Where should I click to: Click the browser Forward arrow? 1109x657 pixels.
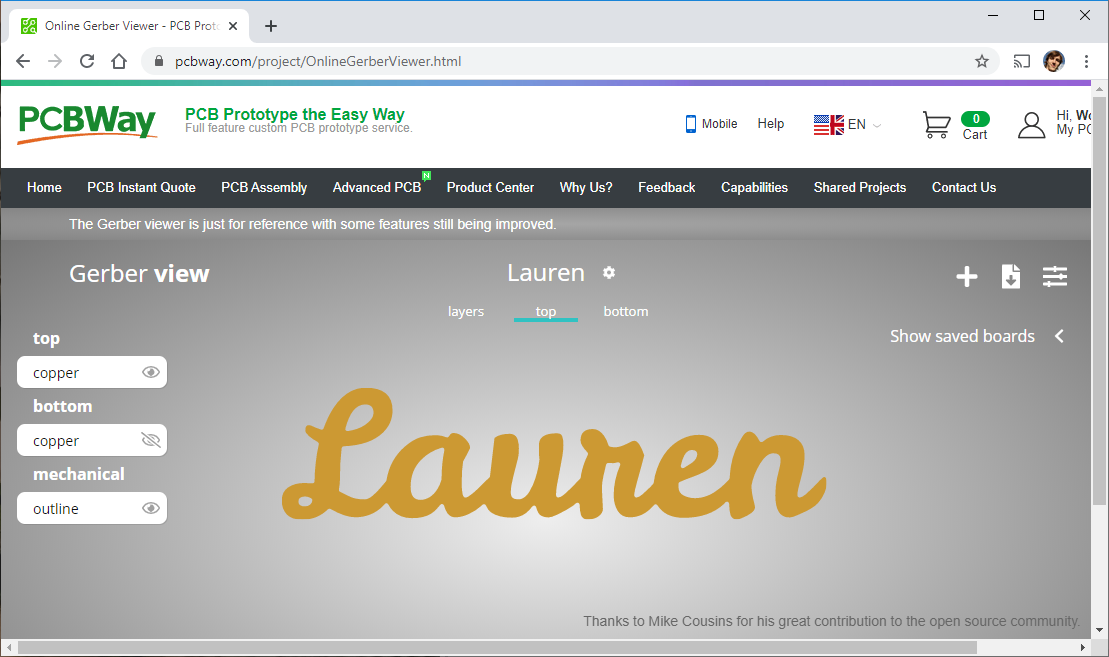(x=54, y=62)
